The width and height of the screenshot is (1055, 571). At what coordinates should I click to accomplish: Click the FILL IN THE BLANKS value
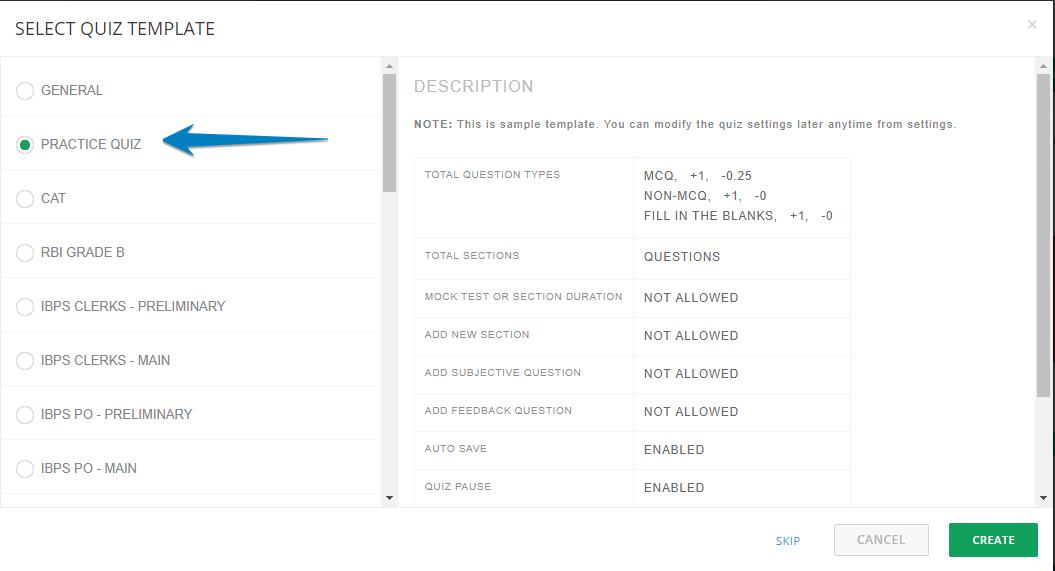[x=738, y=216]
